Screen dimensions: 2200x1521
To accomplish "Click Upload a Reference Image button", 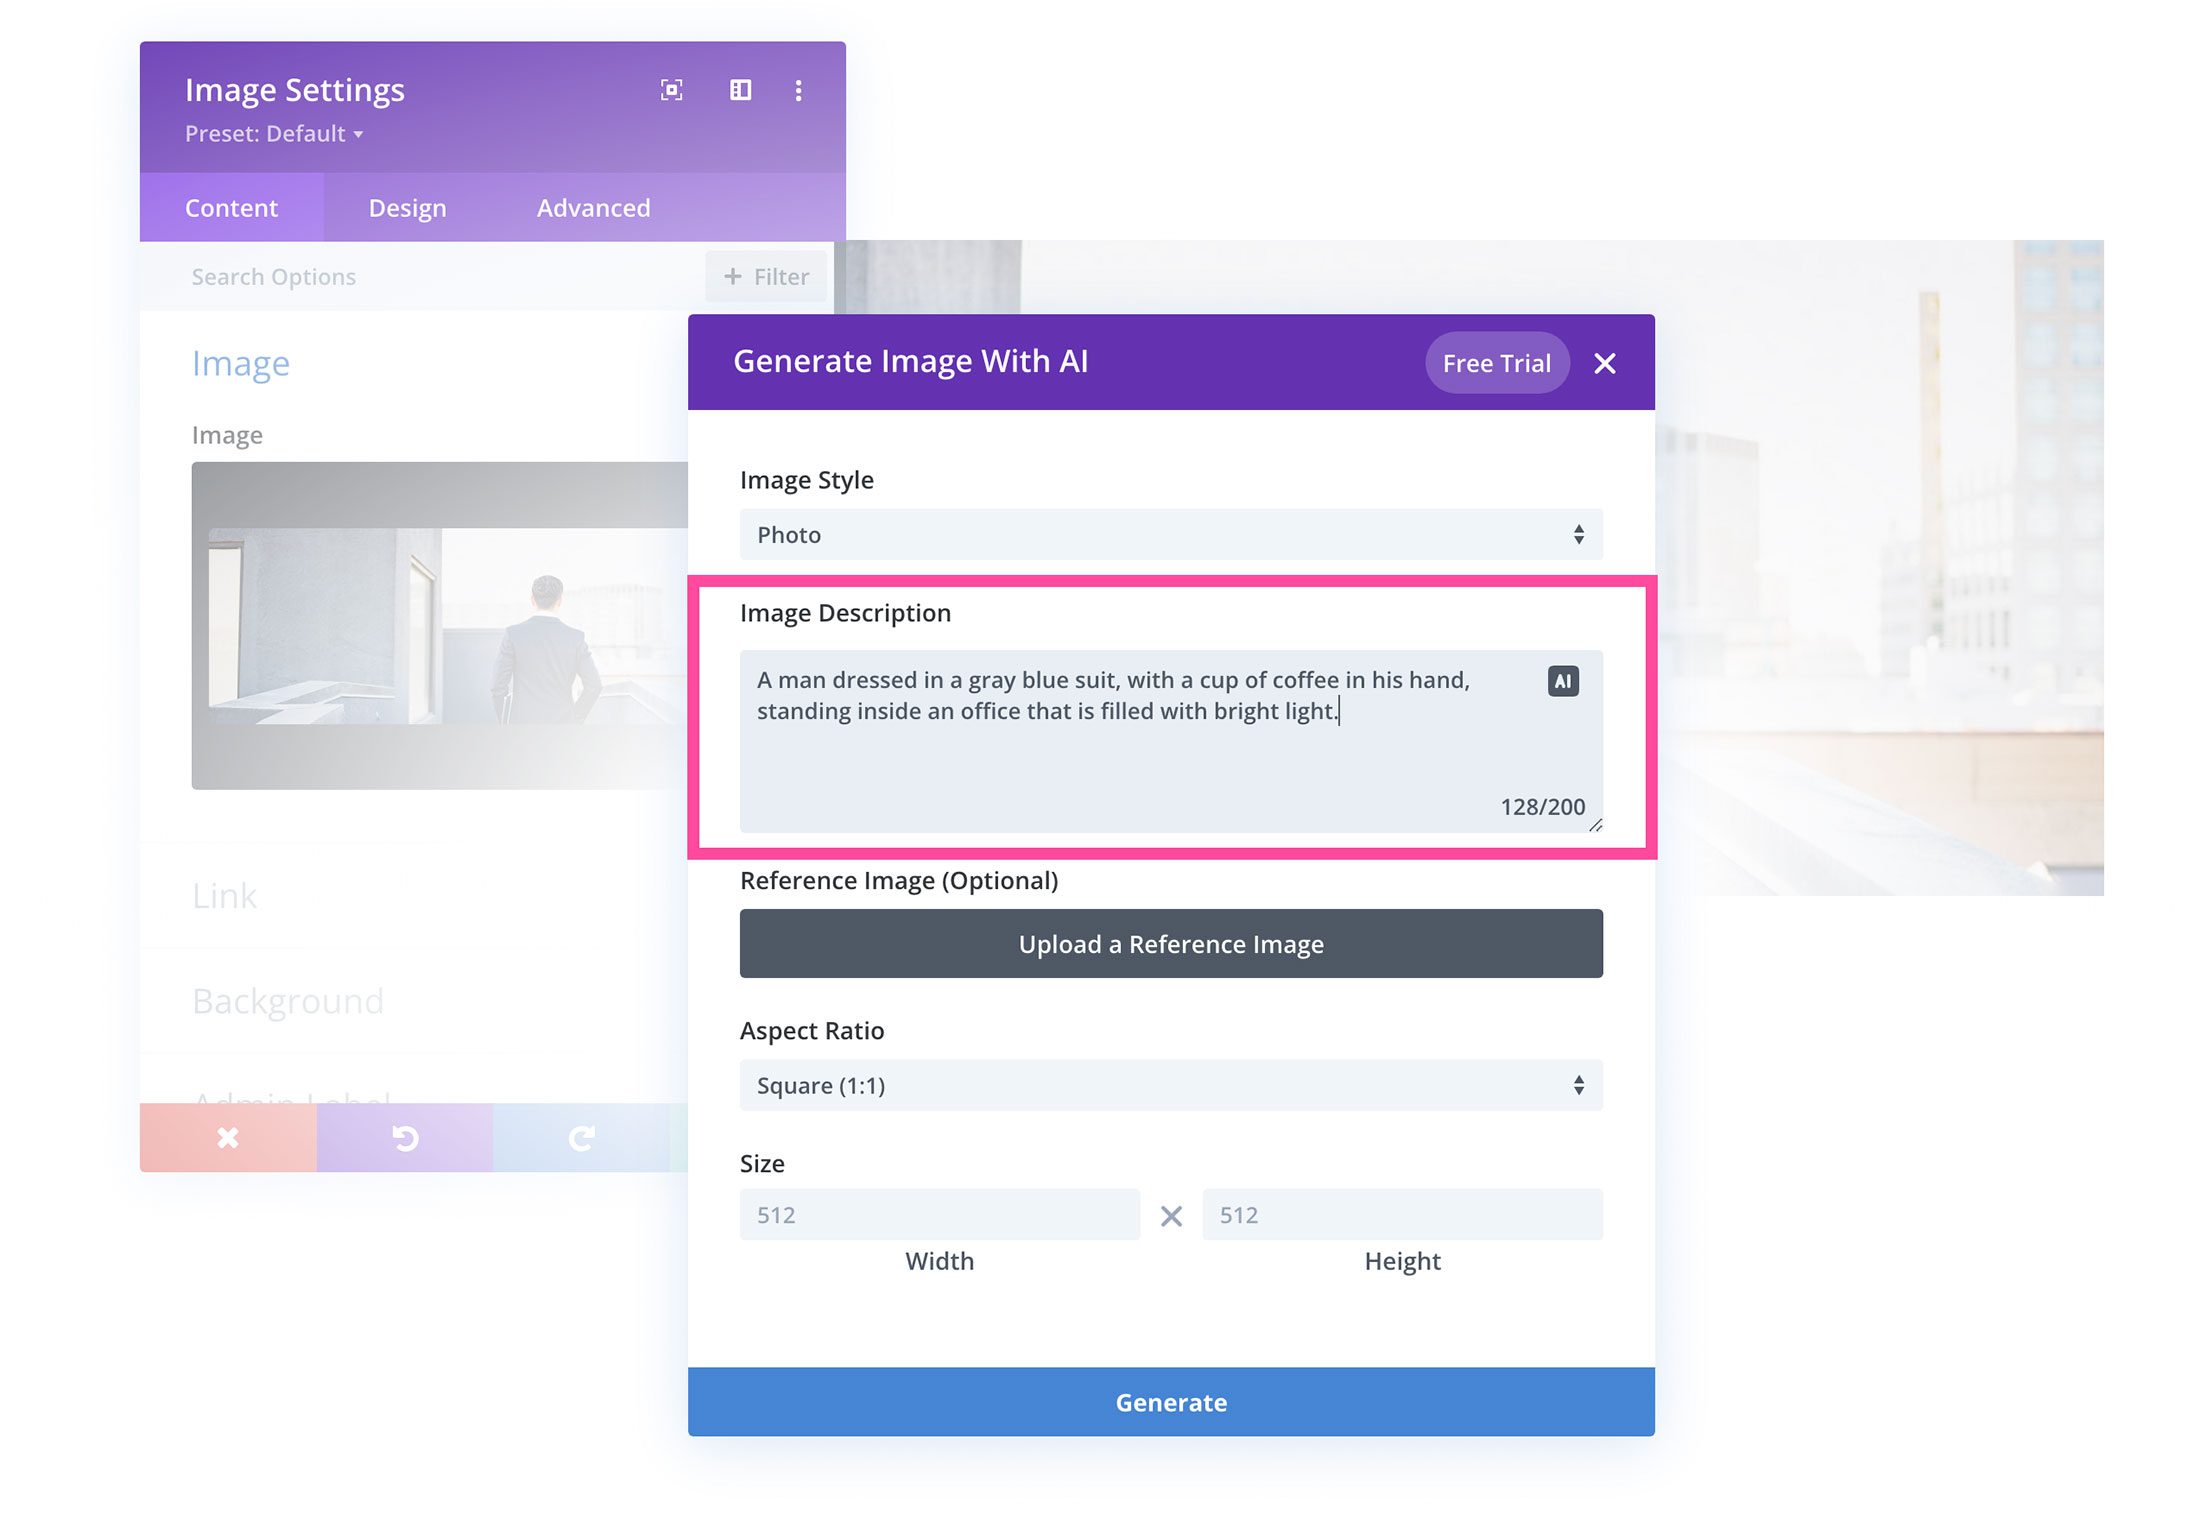I will click(x=1169, y=943).
